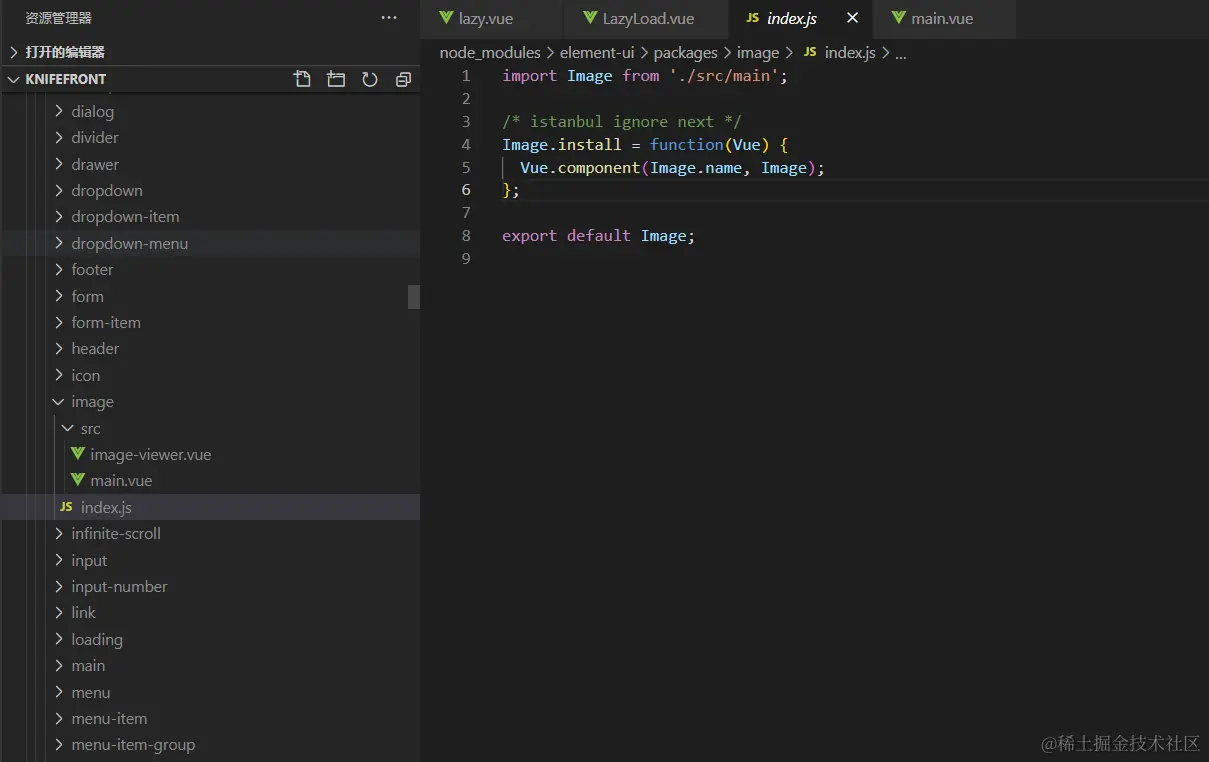
Task: Open main.vue in the file tree
Action: pos(210,480)
